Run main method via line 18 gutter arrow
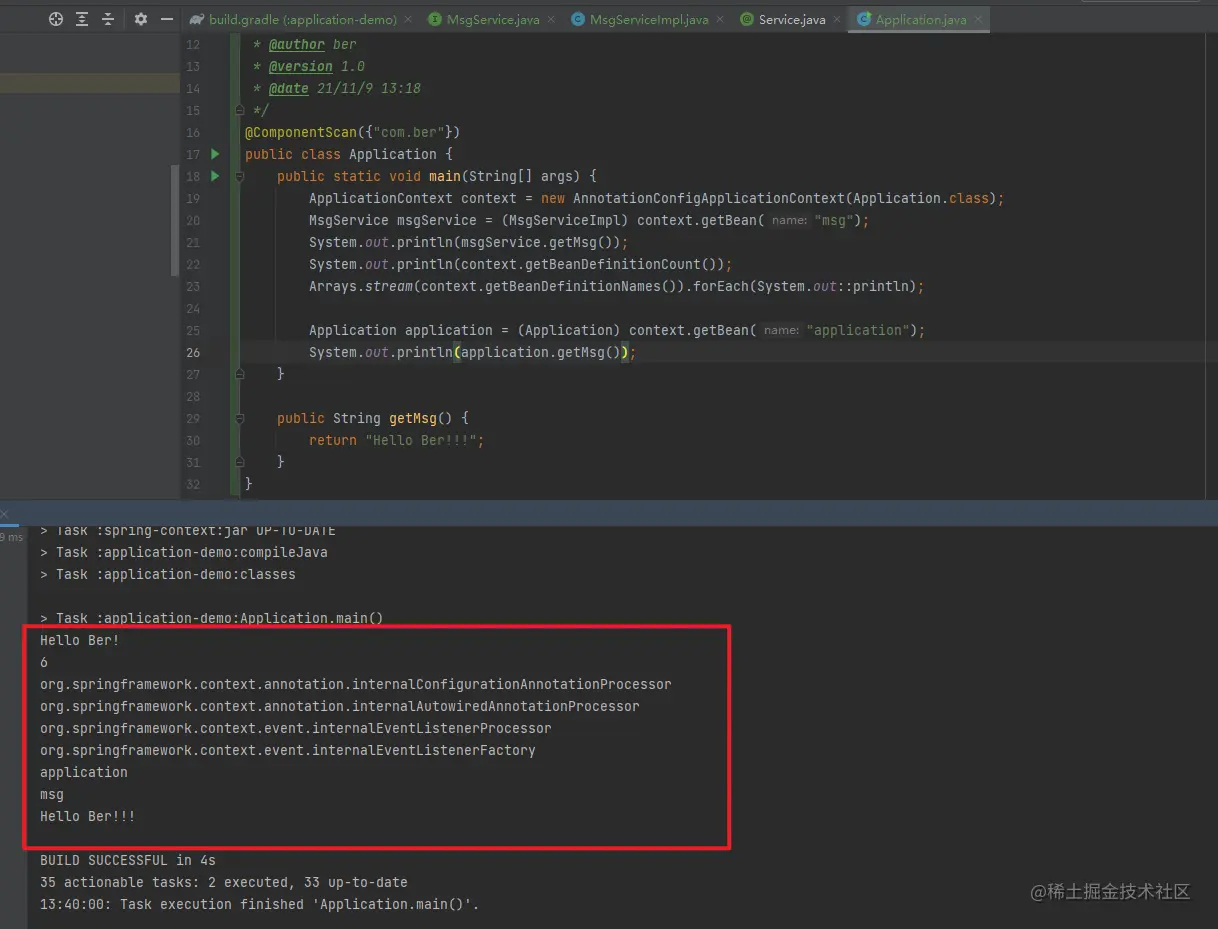Viewport: 1218px width, 929px height. (215, 176)
